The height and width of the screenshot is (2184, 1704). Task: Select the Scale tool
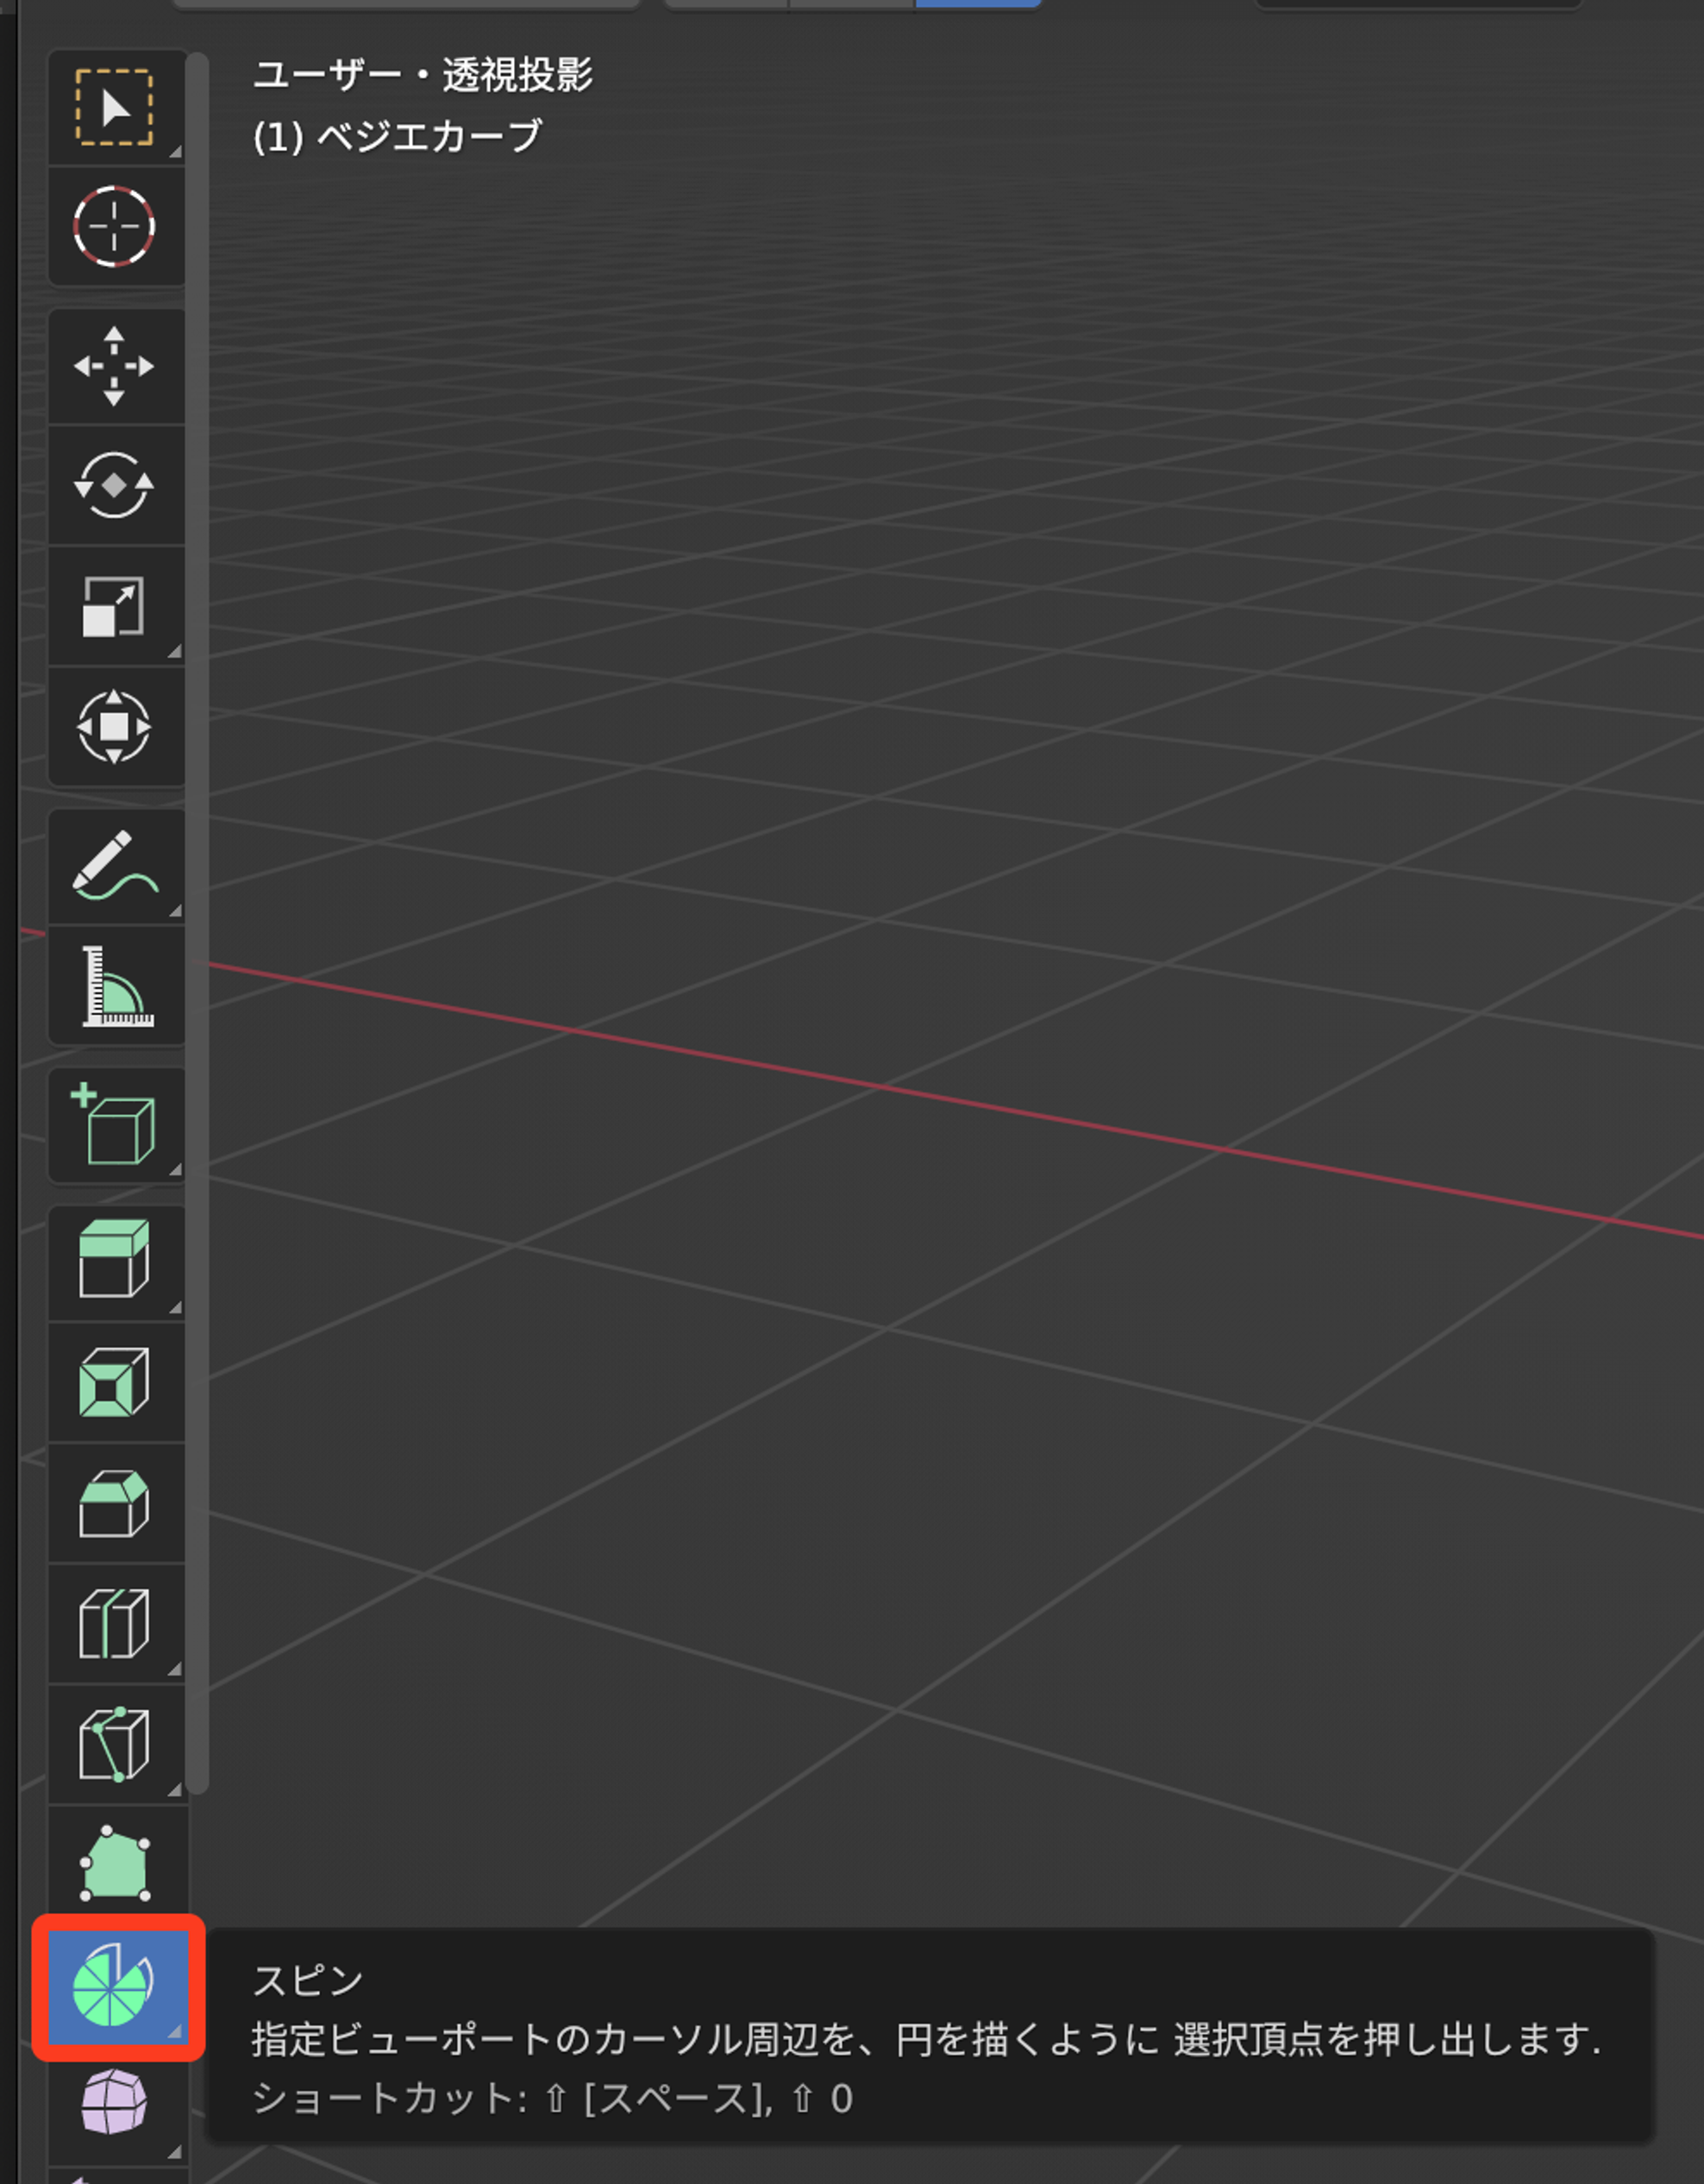coord(116,606)
